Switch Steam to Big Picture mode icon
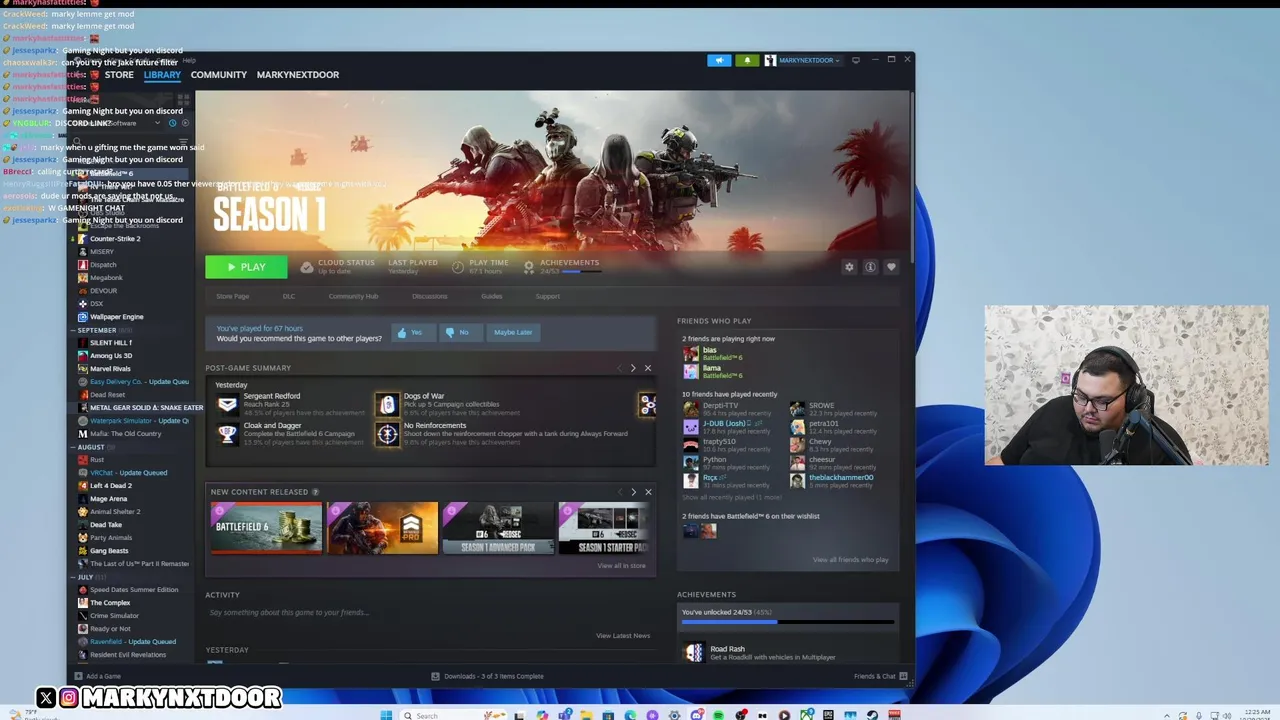1280x720 pixels. click(855, 60)
